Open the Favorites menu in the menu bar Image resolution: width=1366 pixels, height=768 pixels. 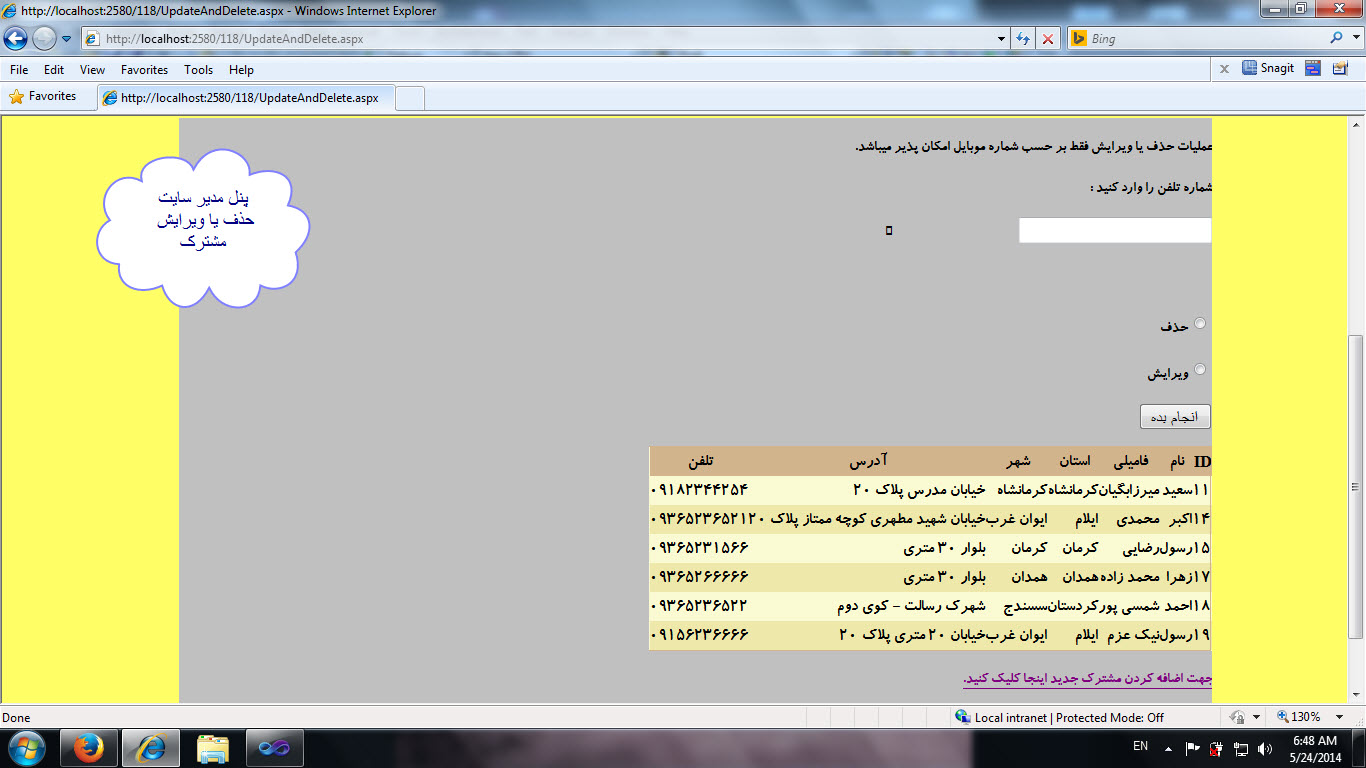point(145,70)
